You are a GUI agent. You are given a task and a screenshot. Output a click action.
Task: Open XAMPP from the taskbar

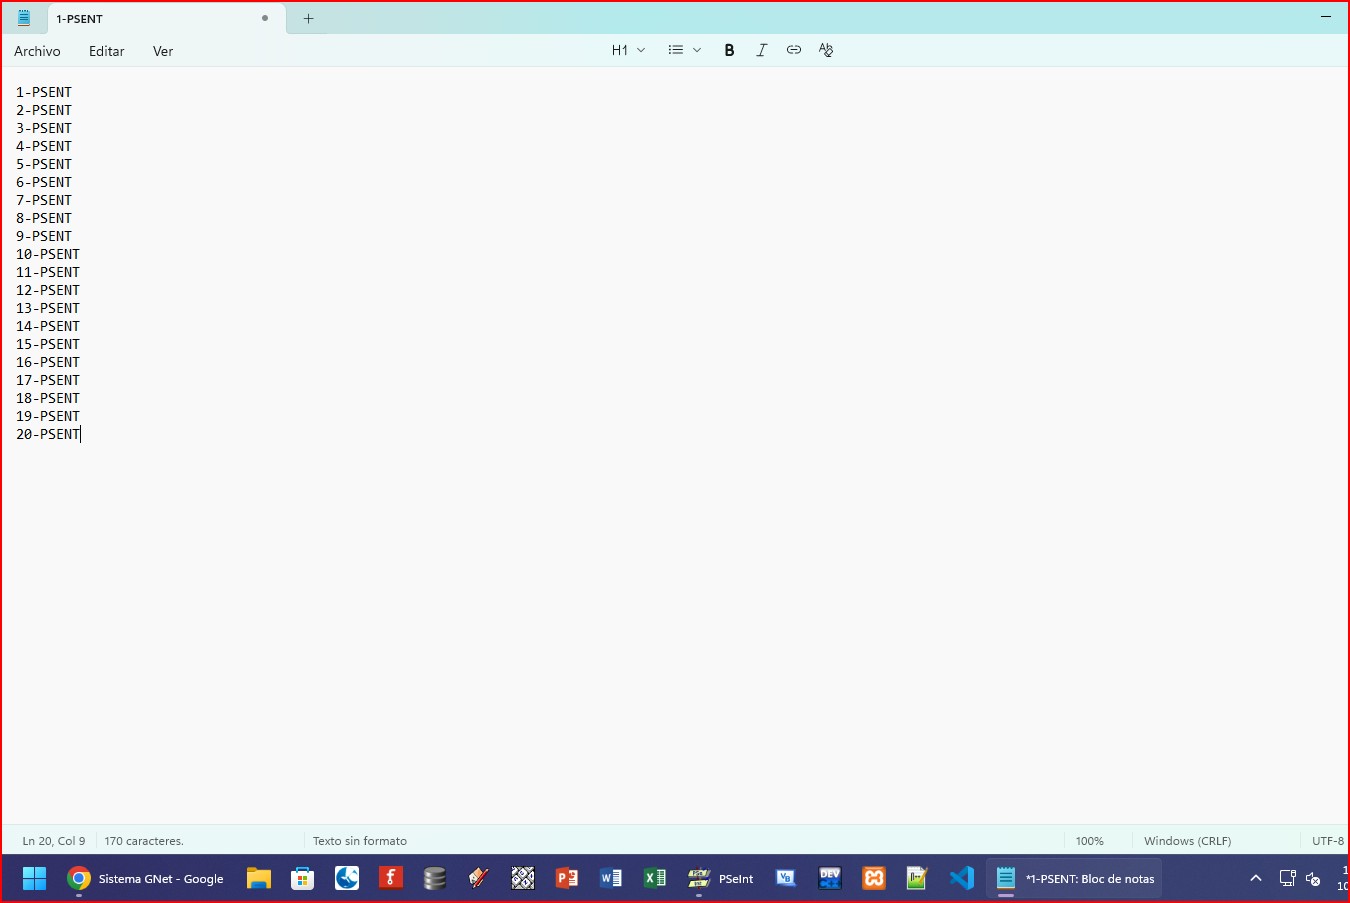[874, 879]
